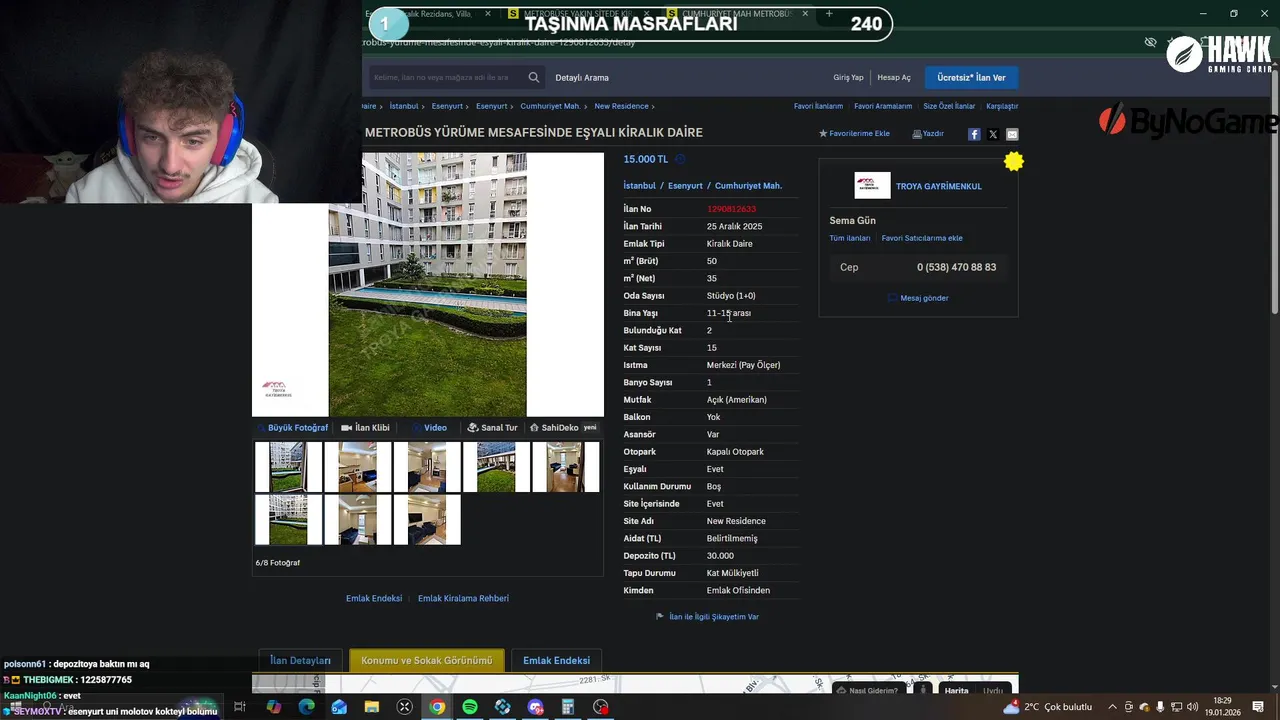The height and width of the screenshot is (720, 1280).
Task: Open Task View in taskbar
Action: point(240,707)
